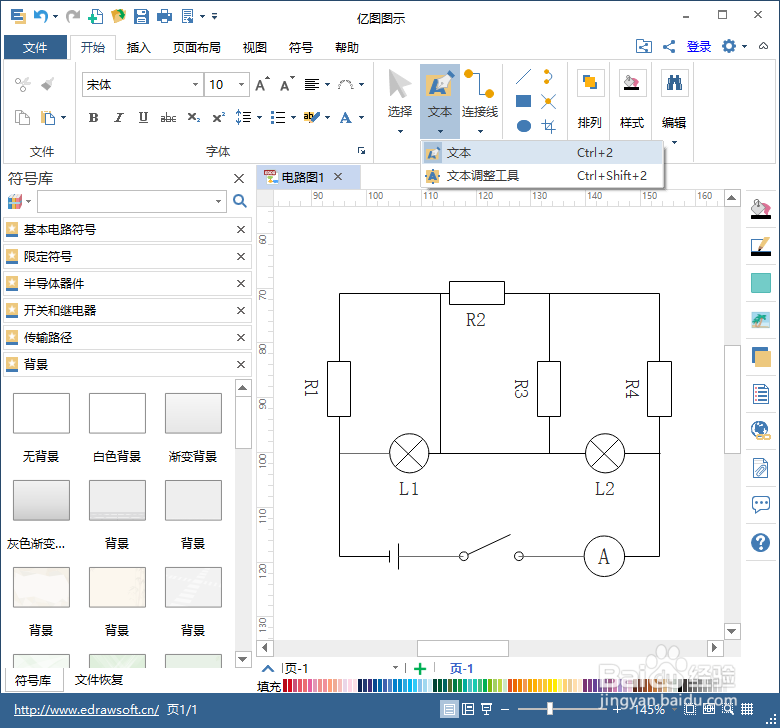Screen dimensions: 780x728
Task: Toggle Bold formatting
Action: tap(94, 118)
